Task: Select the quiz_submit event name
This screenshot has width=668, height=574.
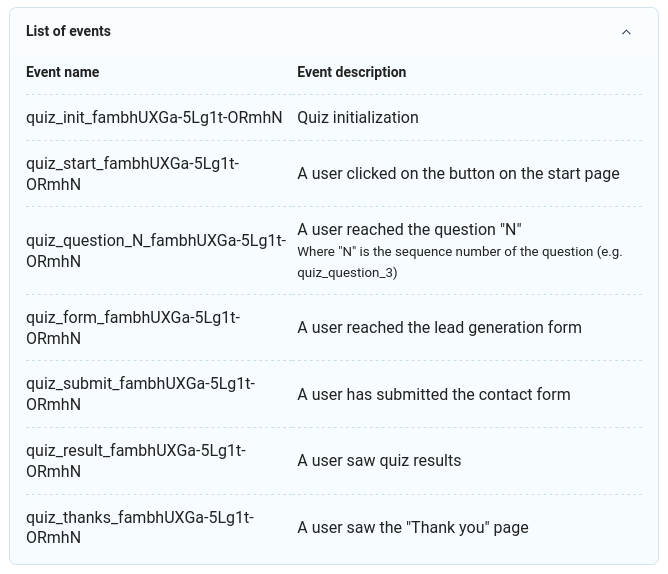Action: [x=141, y=394]
